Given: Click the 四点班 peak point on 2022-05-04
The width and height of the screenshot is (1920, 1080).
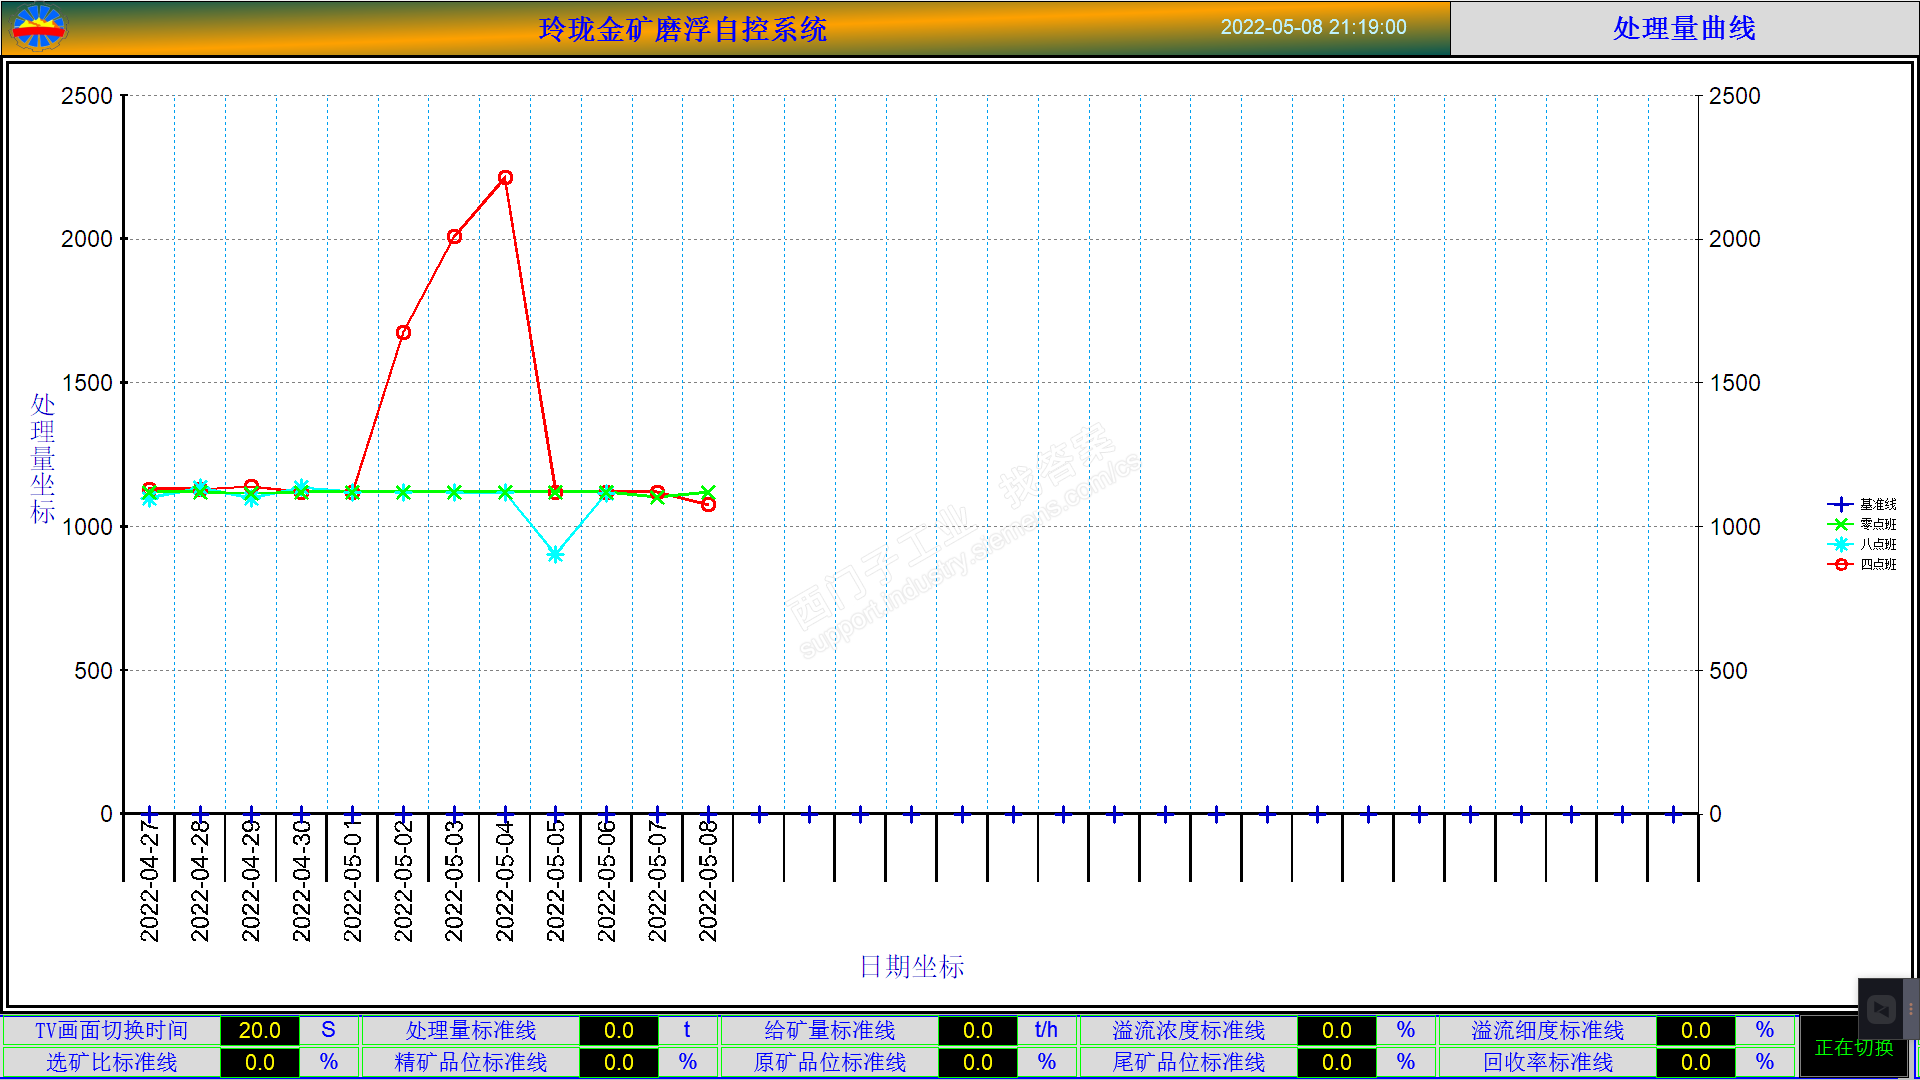Looking at the screenshot, I should (505, 178).
